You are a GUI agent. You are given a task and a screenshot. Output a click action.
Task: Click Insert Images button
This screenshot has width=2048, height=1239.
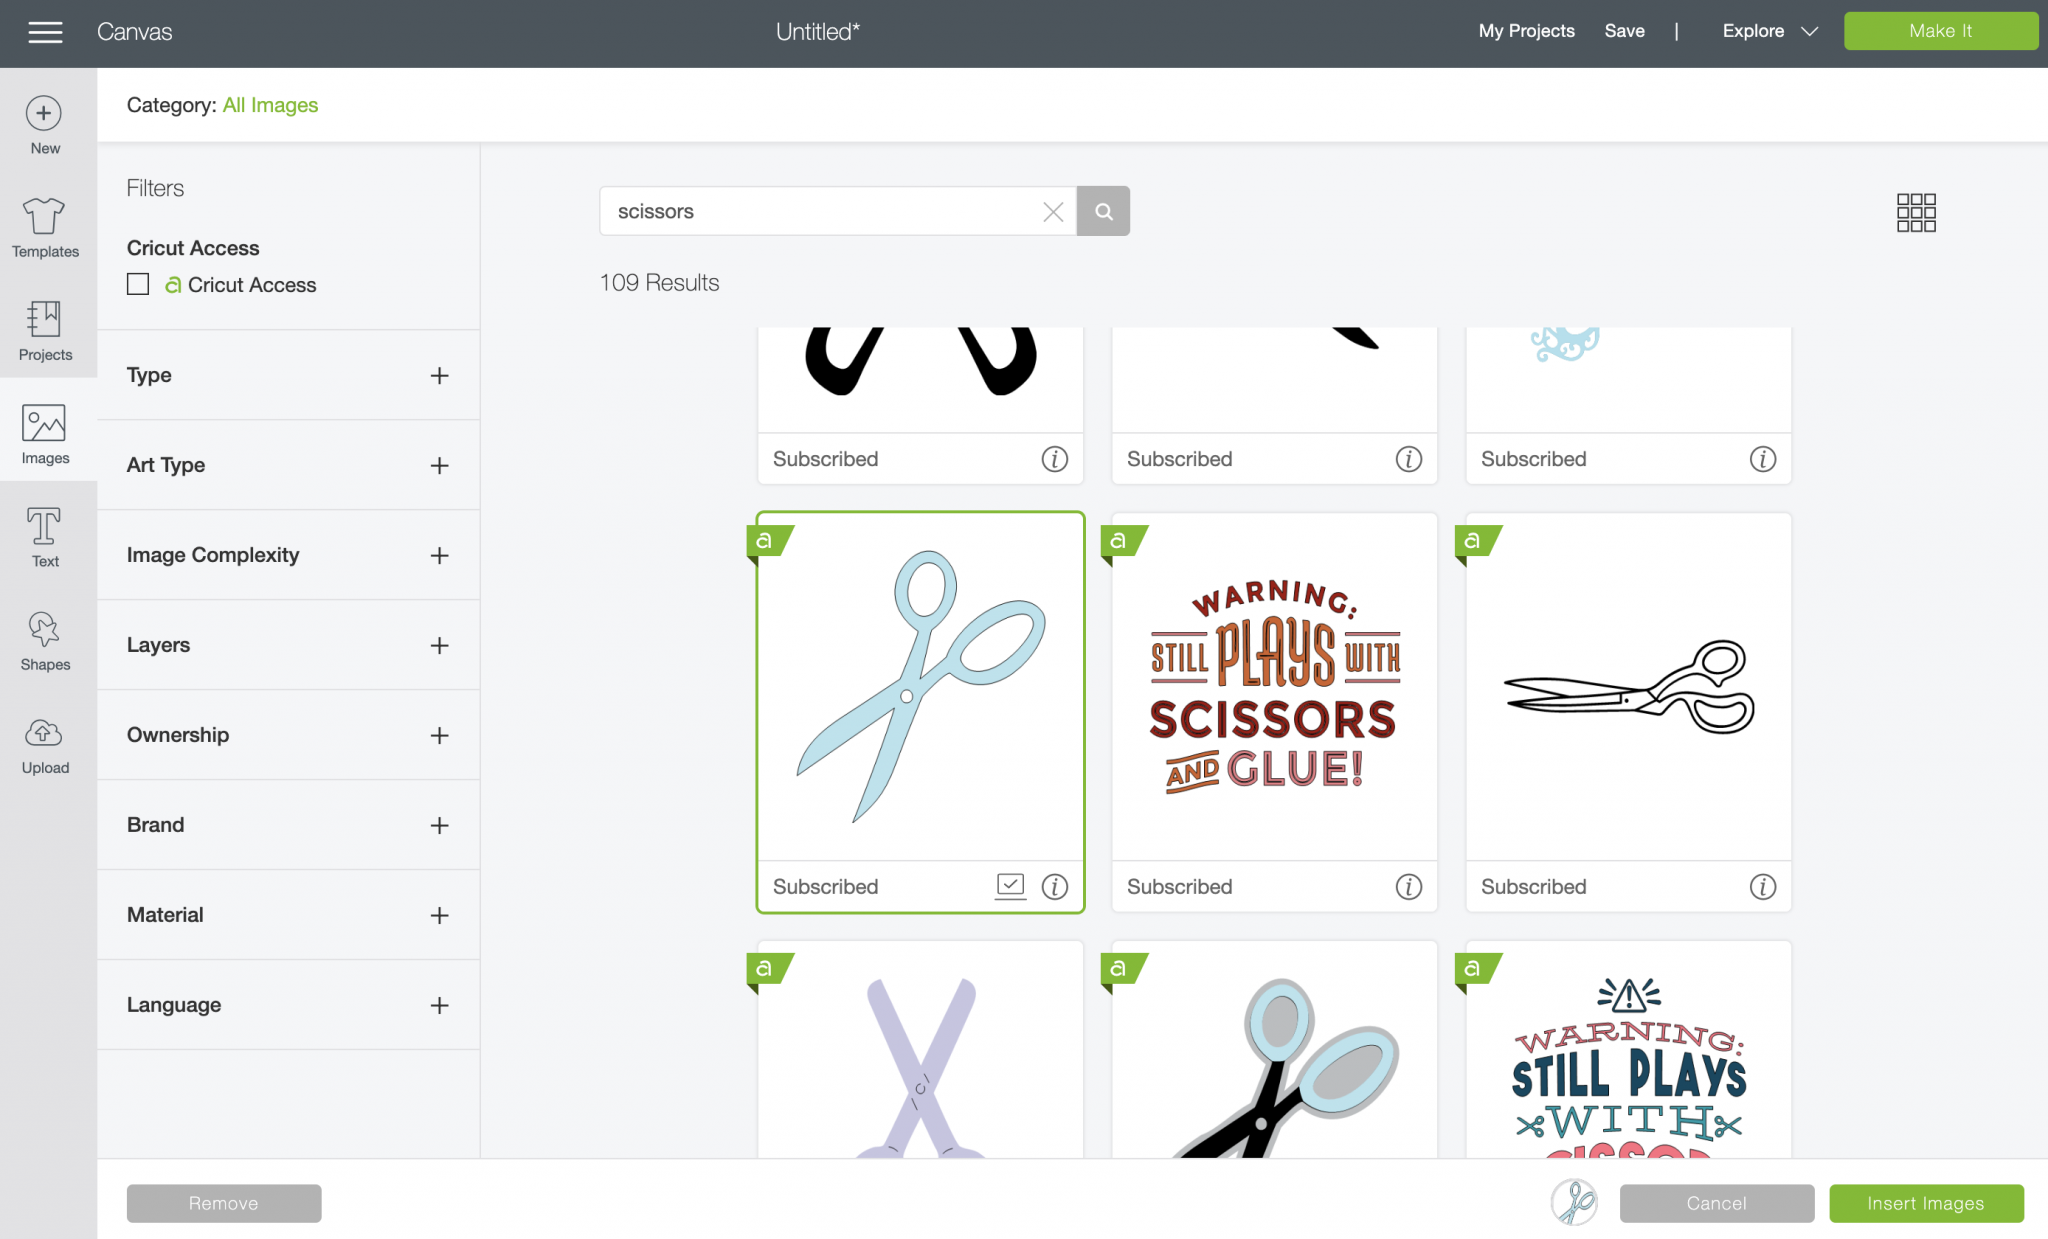pos(1926,1203)
